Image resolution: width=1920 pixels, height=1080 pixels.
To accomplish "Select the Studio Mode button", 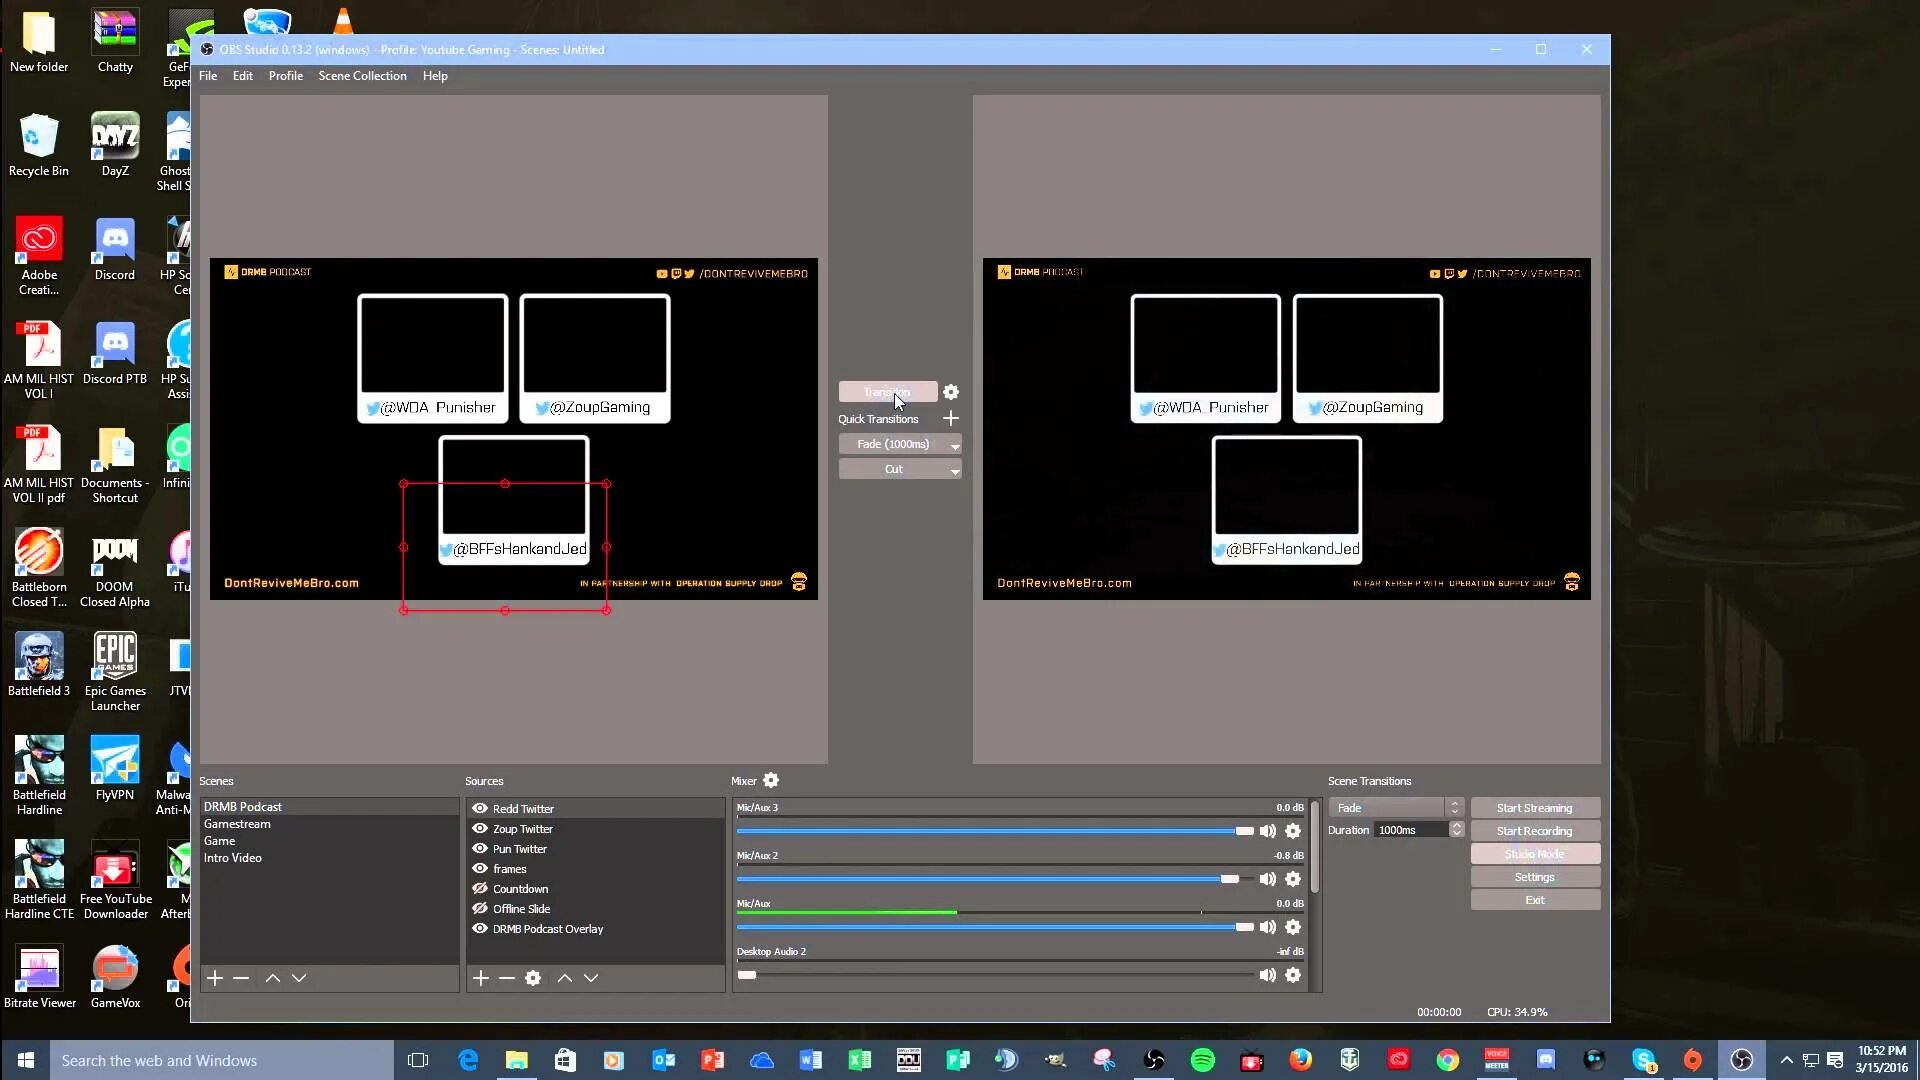I will pos(1534,853).
